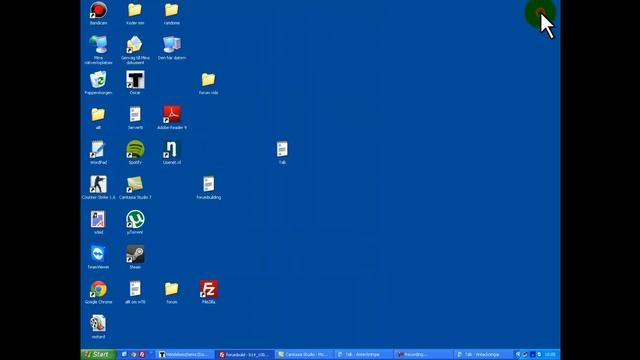Image resolution: width=640 pixels, height=360 pixels.
Task: Launch the Spotify shortcut
Action: (135, 149)
